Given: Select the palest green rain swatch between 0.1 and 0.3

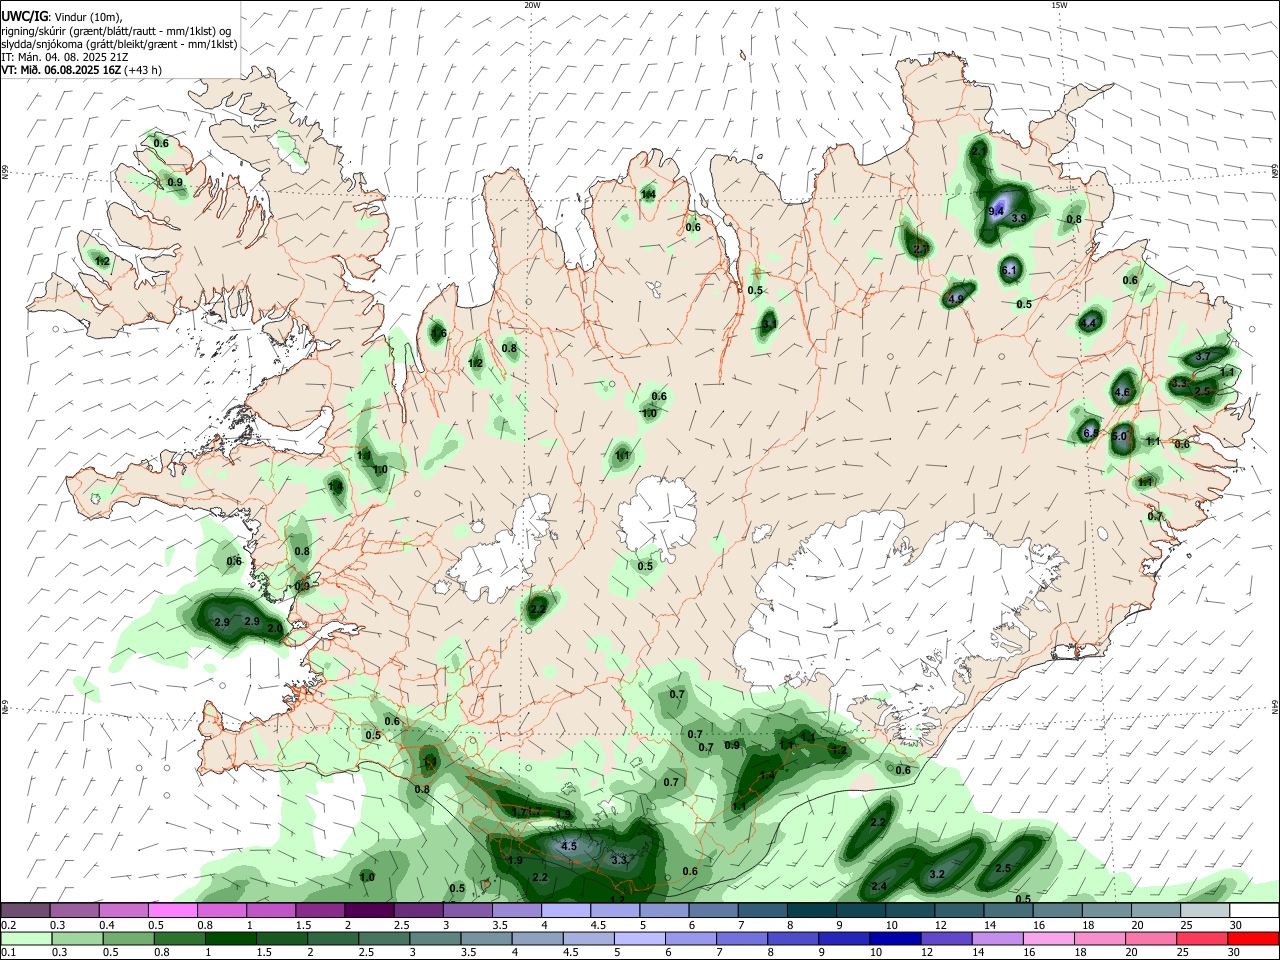Looking at the screenshot, I should [x=26, y=939].
